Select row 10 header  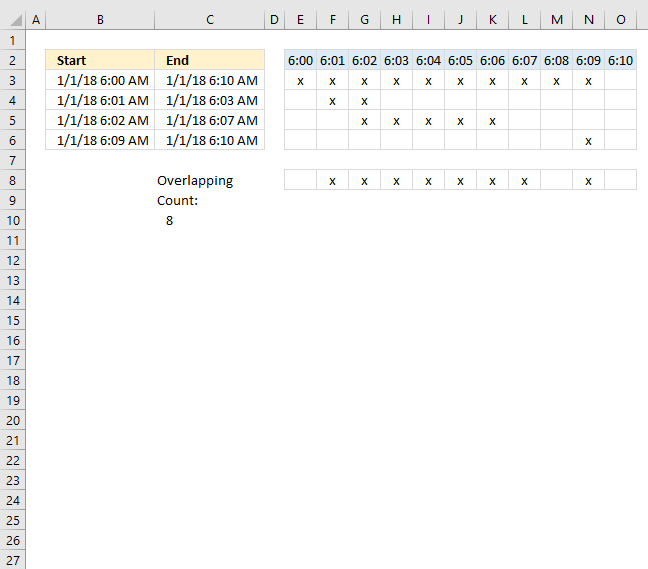coord(12,220)
